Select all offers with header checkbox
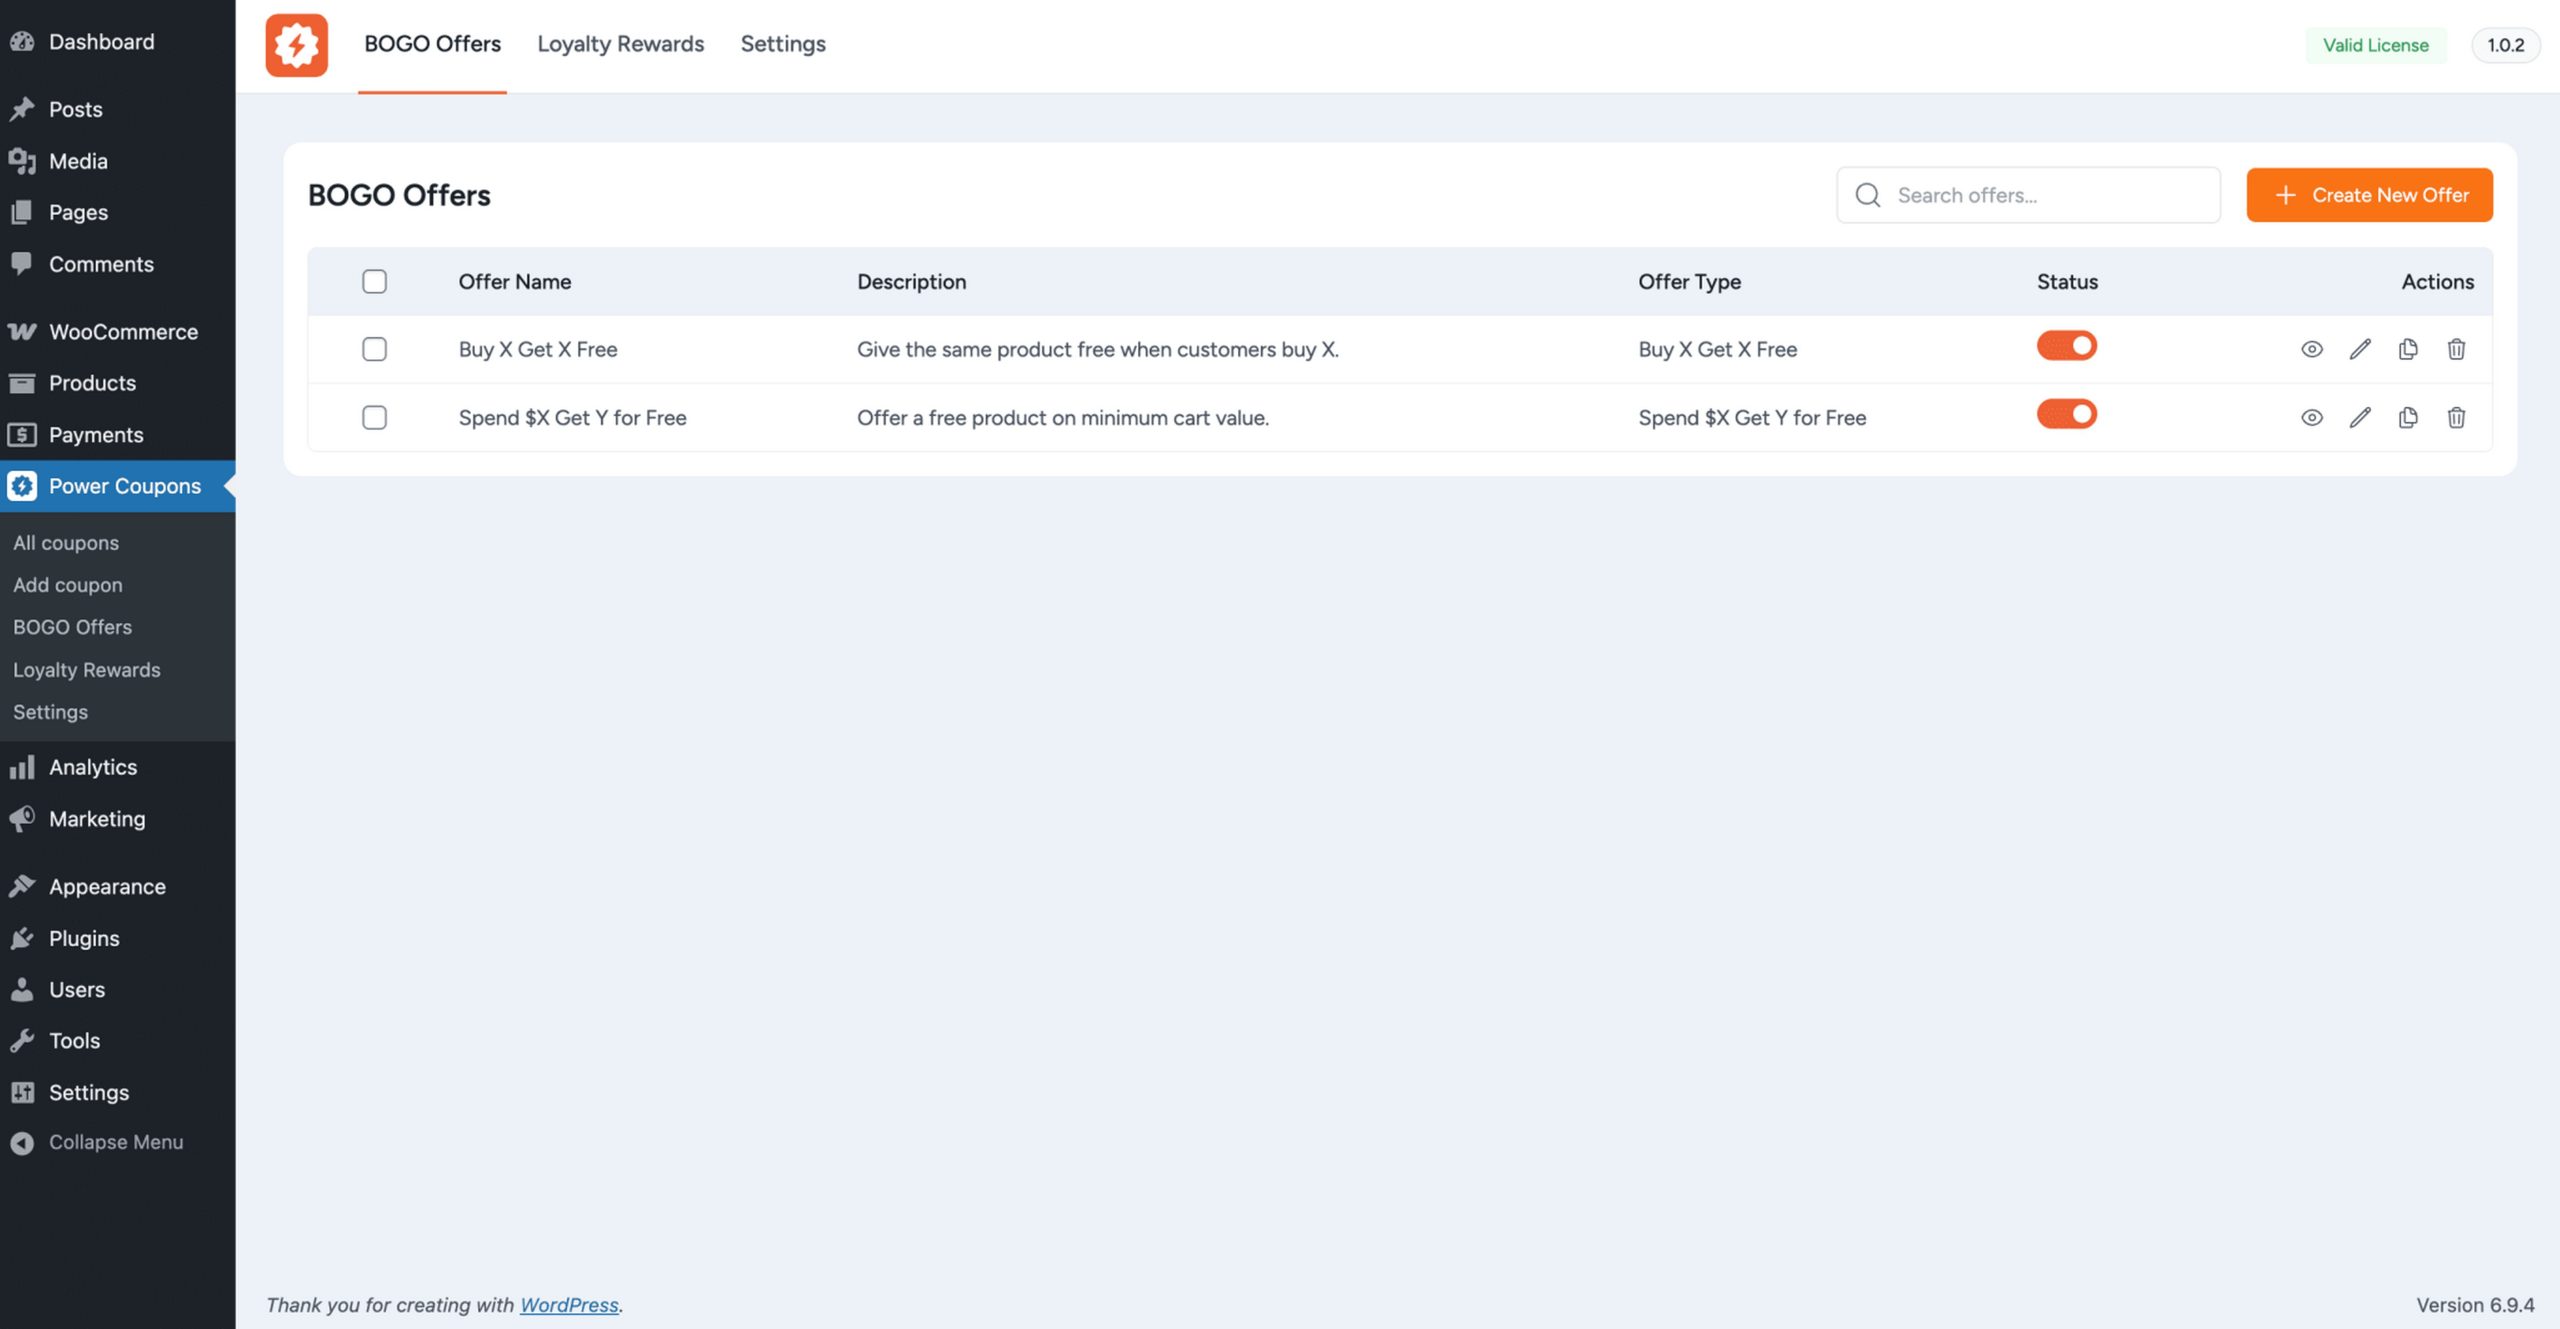 [374, 282]
